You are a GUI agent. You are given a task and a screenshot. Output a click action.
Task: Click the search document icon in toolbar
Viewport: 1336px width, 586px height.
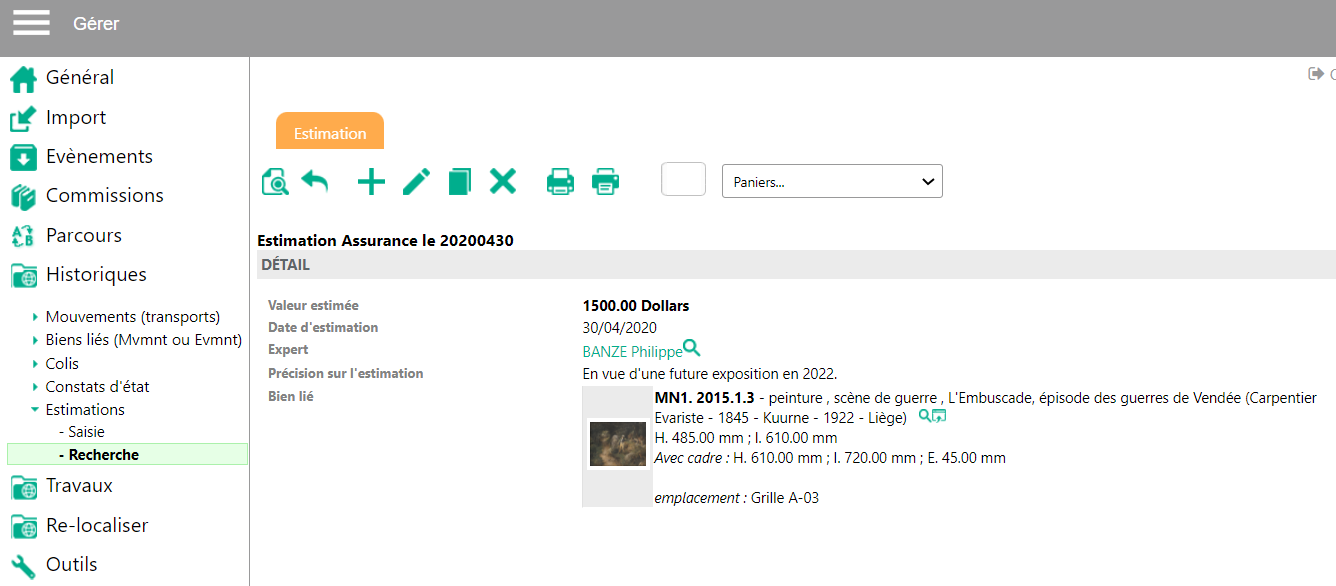(x=274, y=181)
